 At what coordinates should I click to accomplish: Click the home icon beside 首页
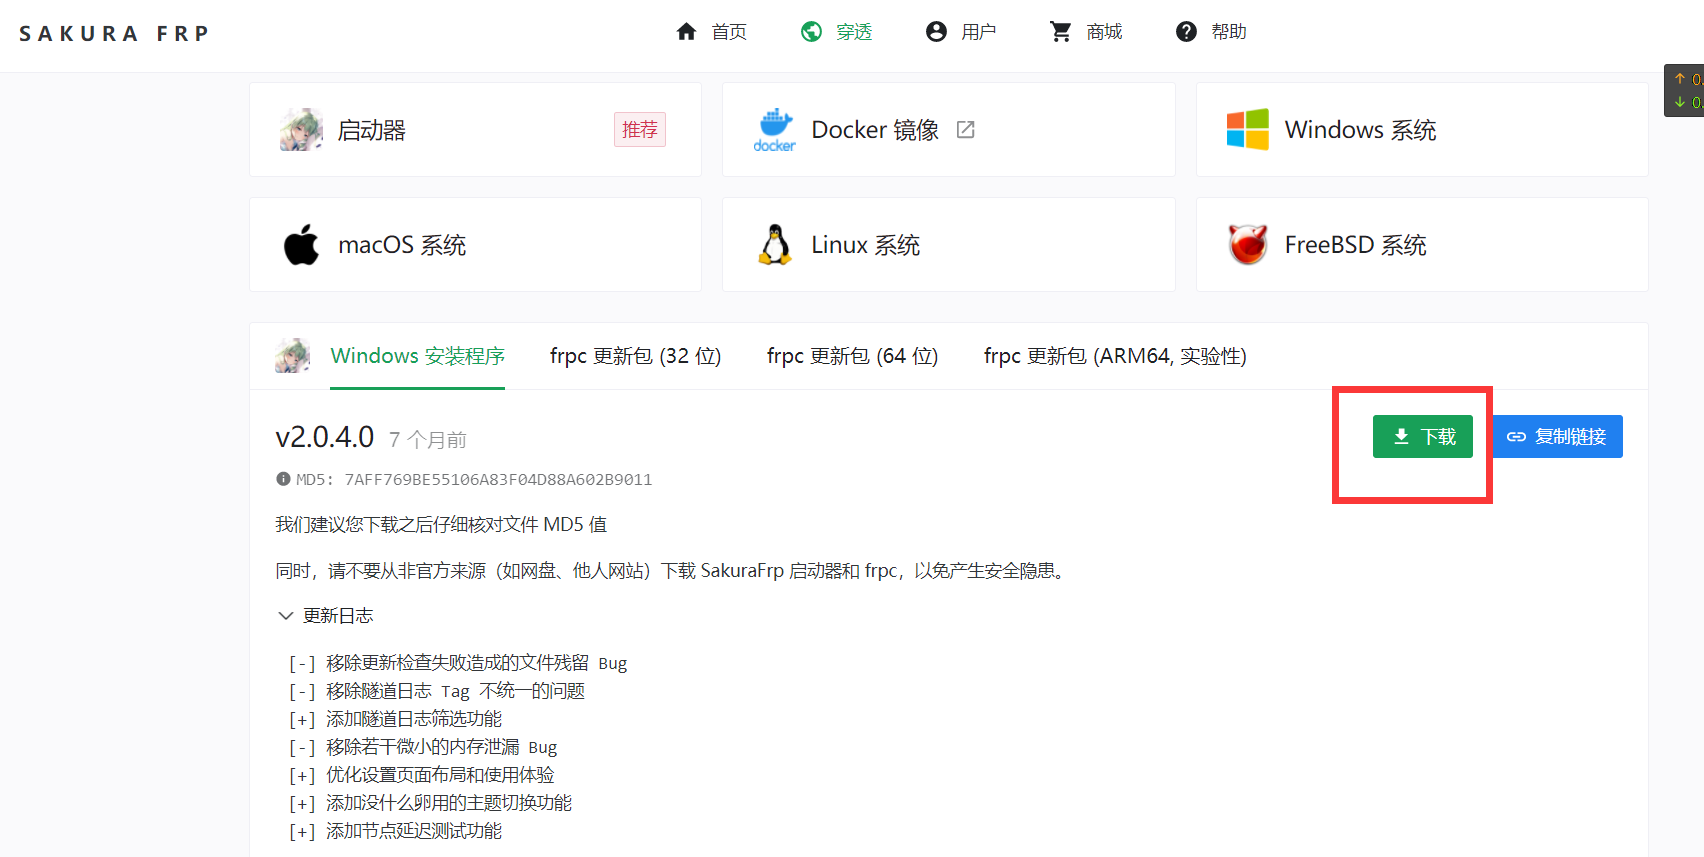[686, 32]
